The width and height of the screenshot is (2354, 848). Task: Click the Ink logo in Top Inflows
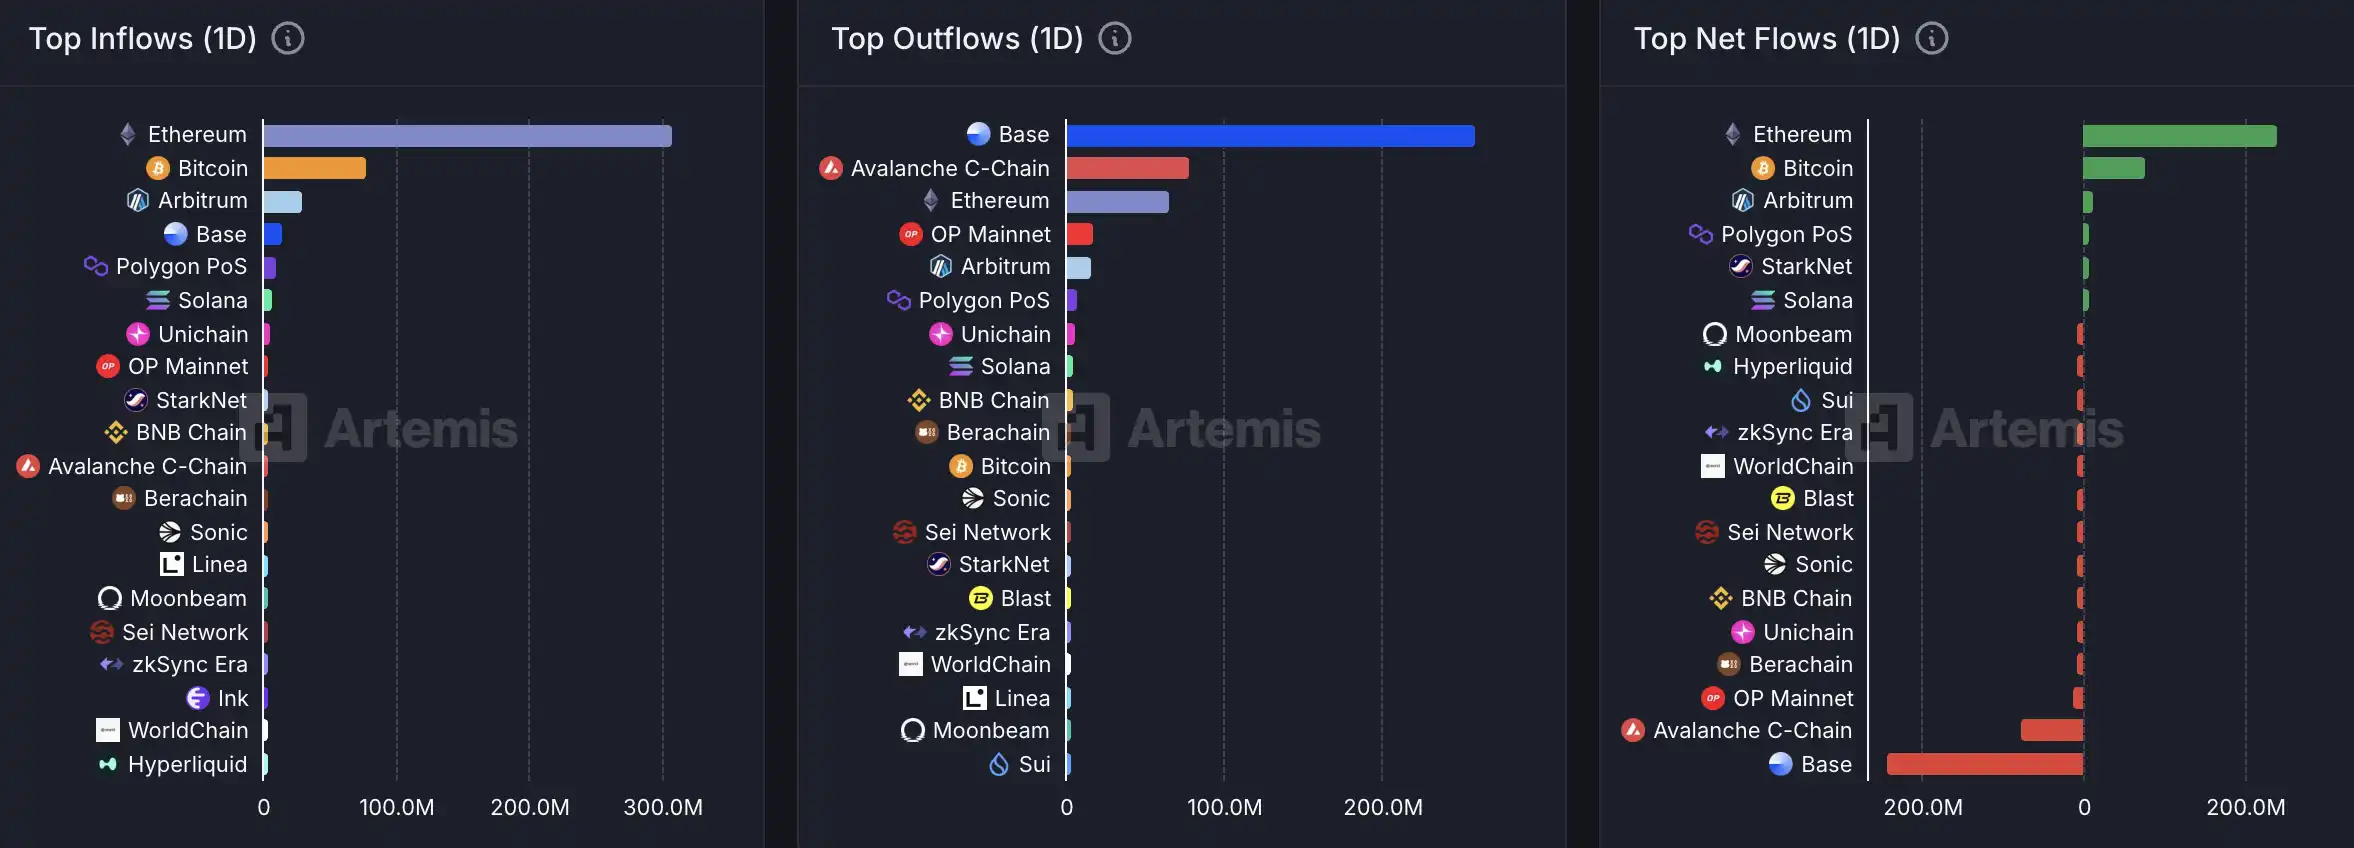(x=198, y=698)
